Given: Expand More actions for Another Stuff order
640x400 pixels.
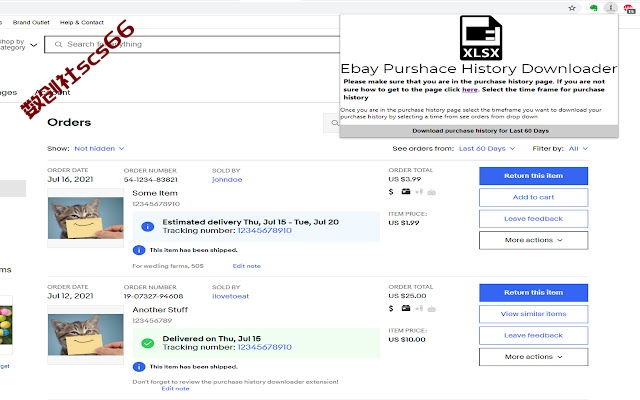Looking at the screenshot, I should tap(533, 357).
